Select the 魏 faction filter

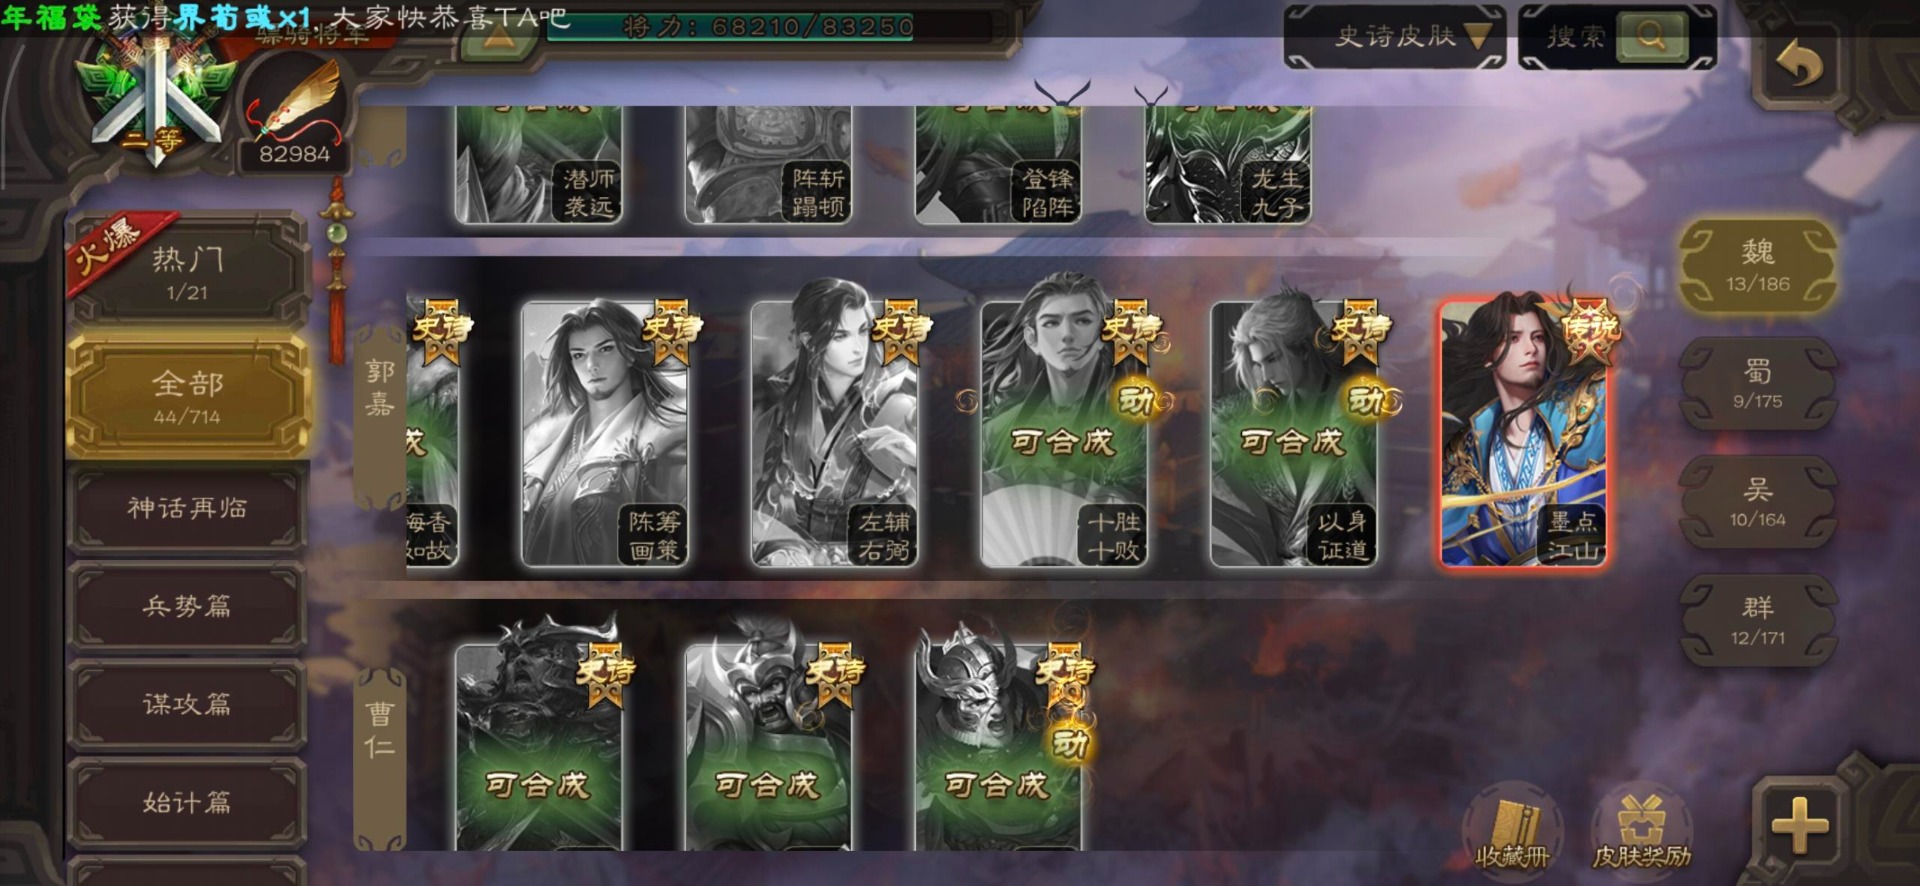point(1758,265)
